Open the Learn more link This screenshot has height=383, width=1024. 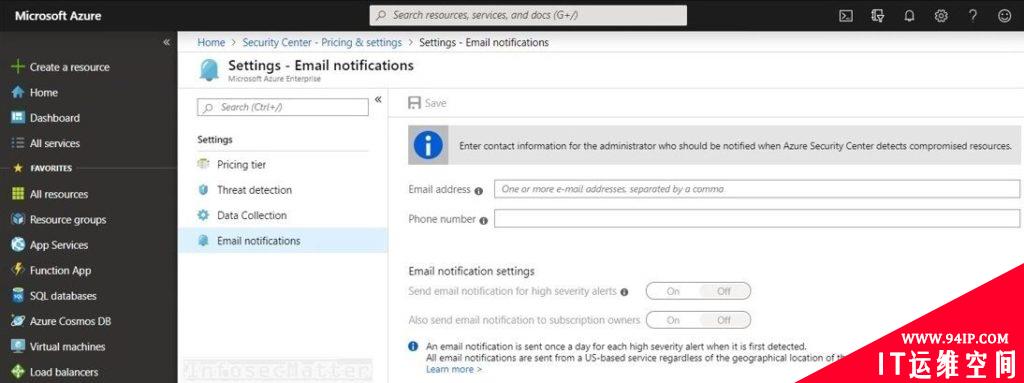pos(453,369)
